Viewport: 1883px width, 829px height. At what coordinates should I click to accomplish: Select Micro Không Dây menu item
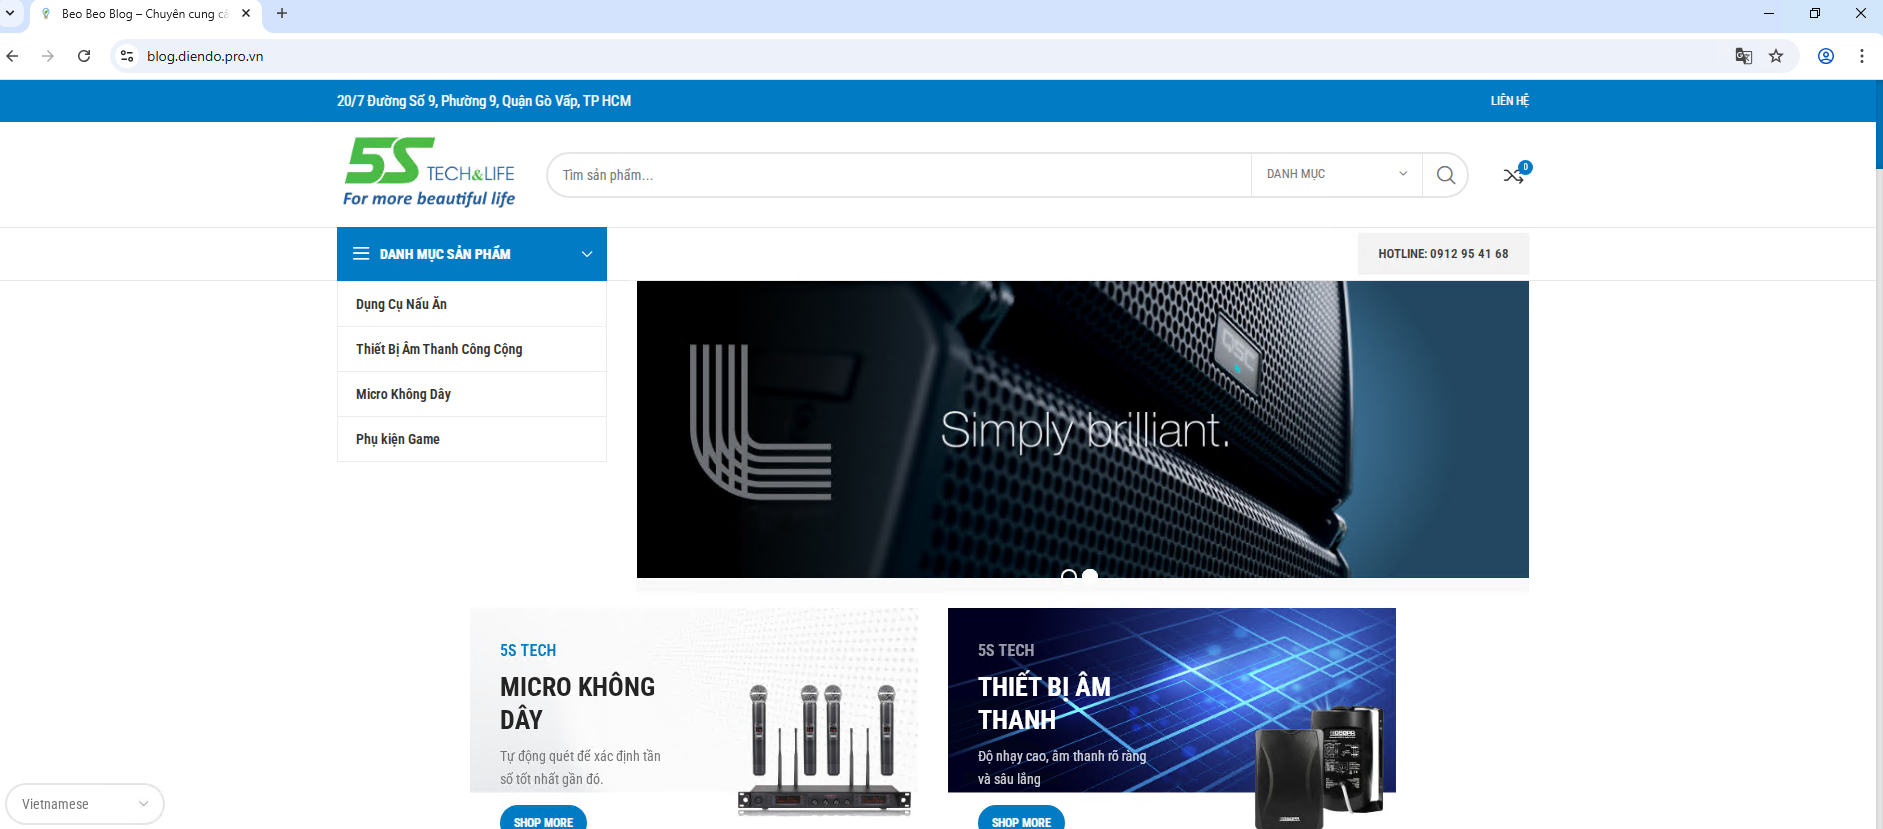click(403, 394)
